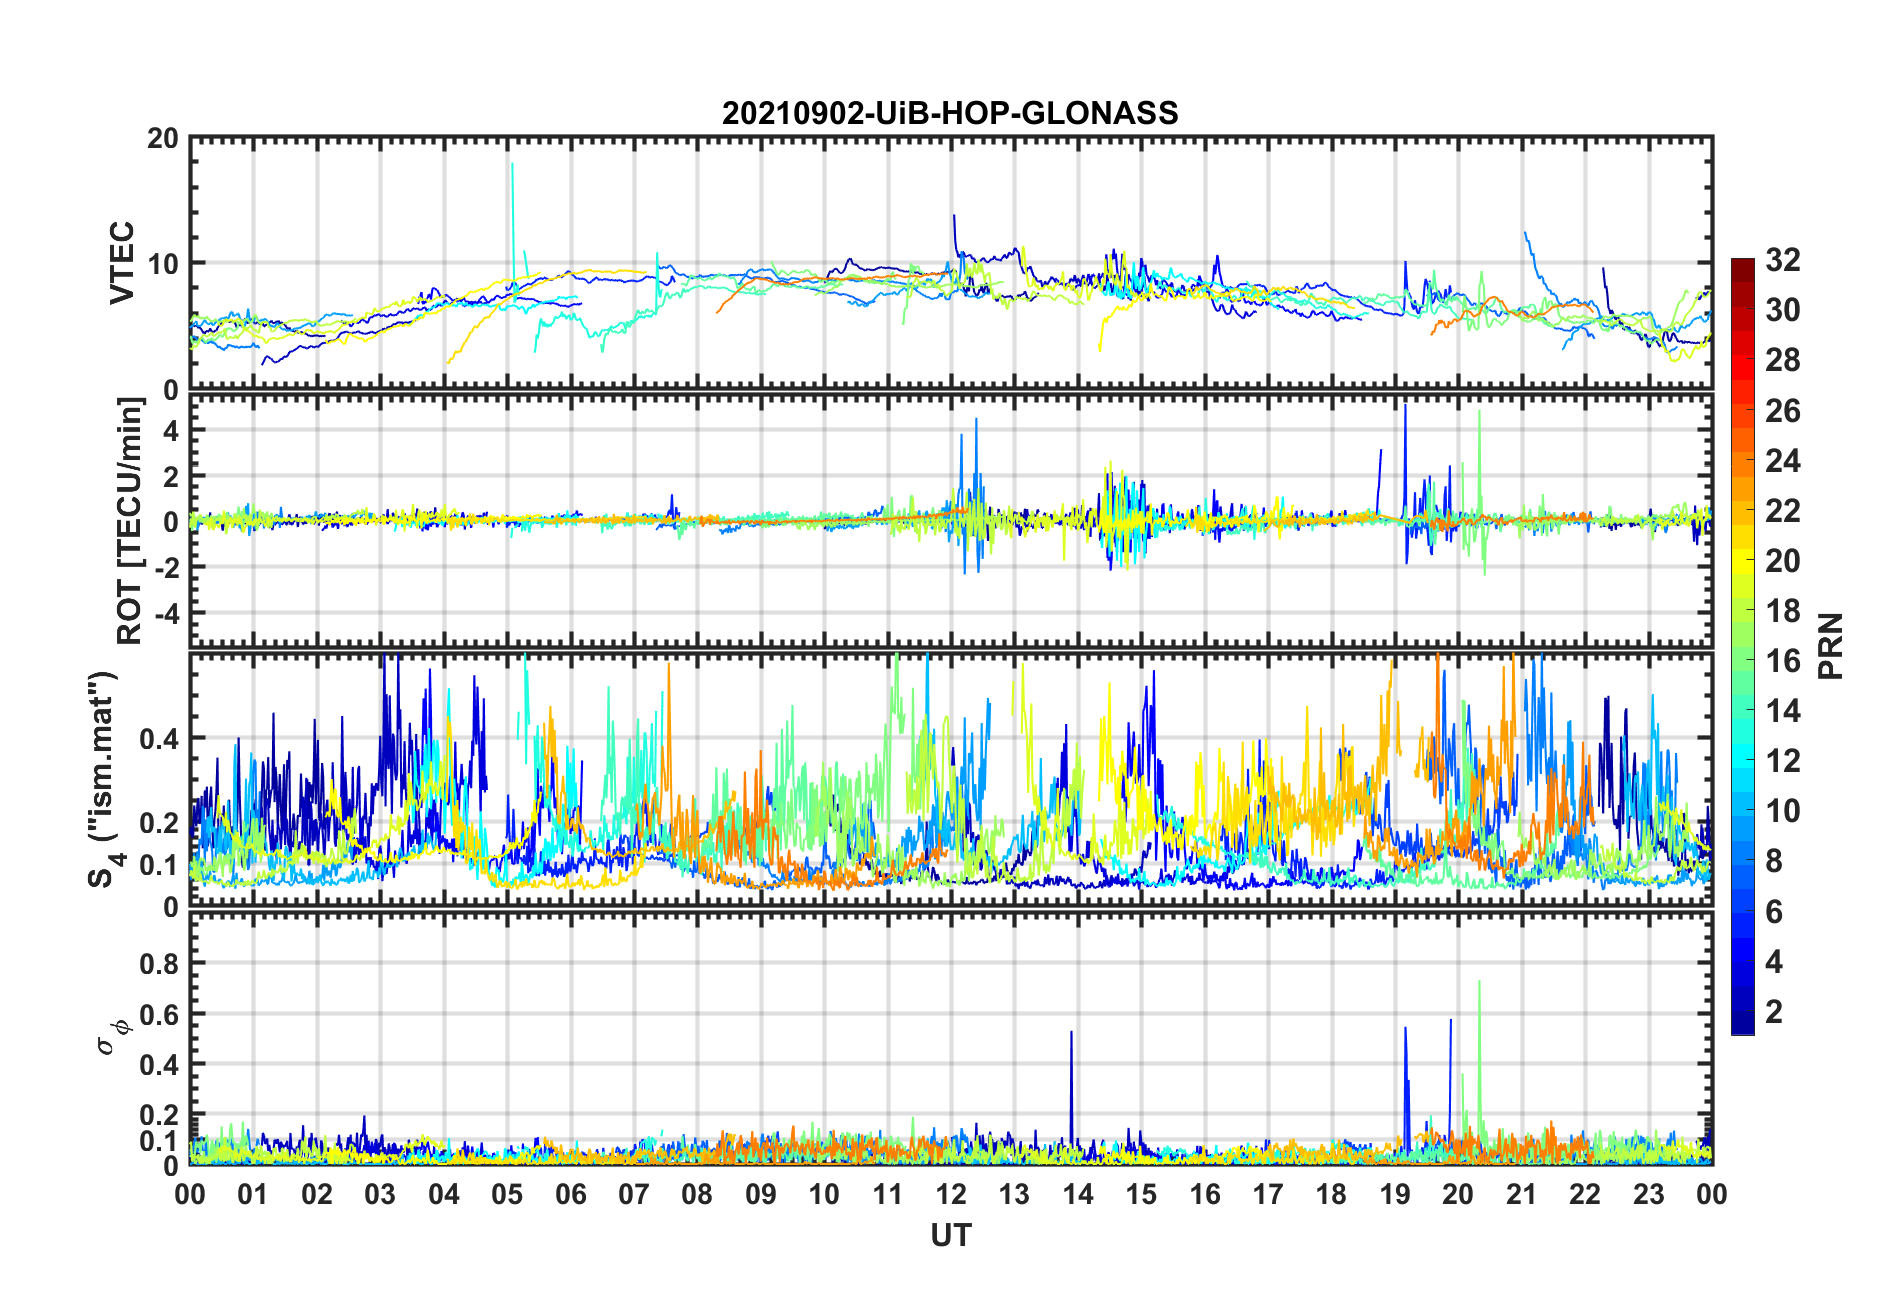This screenshot has height=1292, width=1902.
Task: Click x-axis tick label 23
Action: [1649, 1194]
